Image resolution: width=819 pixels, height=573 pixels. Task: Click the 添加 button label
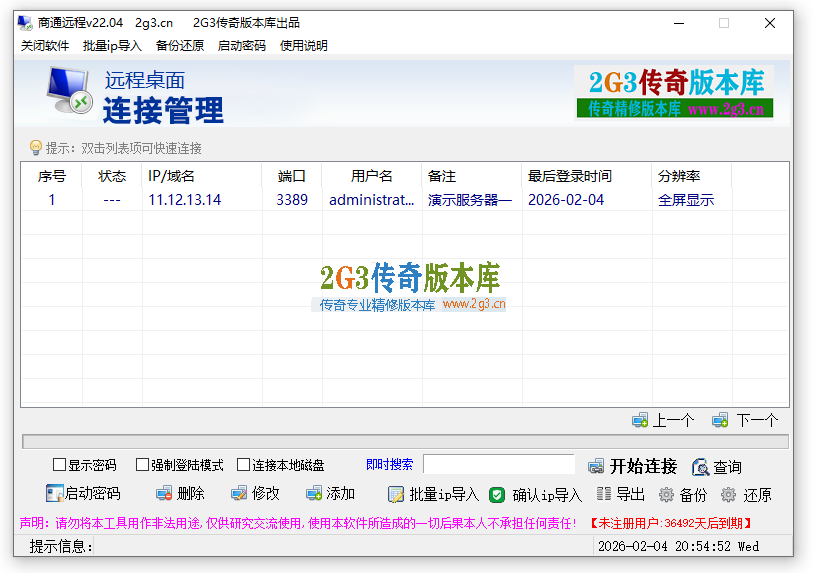(x=341, y=493)
